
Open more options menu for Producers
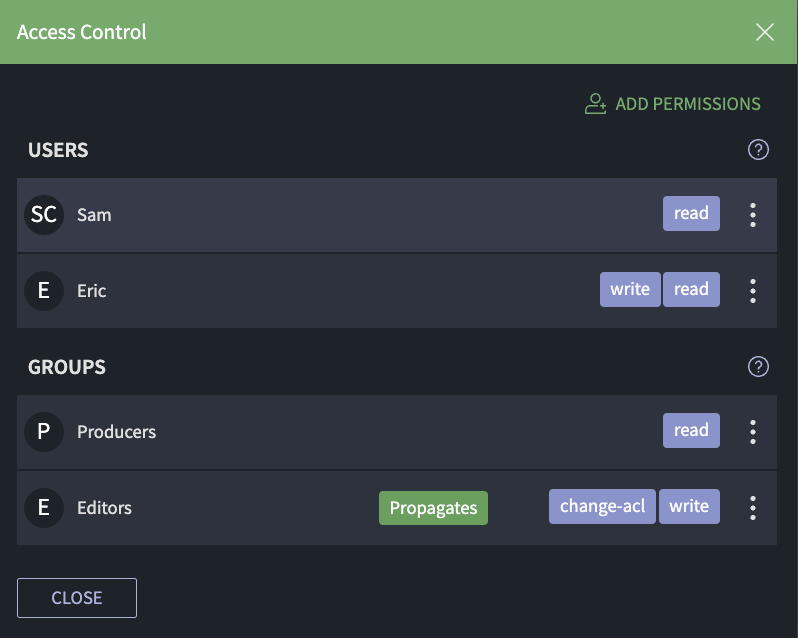click(x=753, y=432)
